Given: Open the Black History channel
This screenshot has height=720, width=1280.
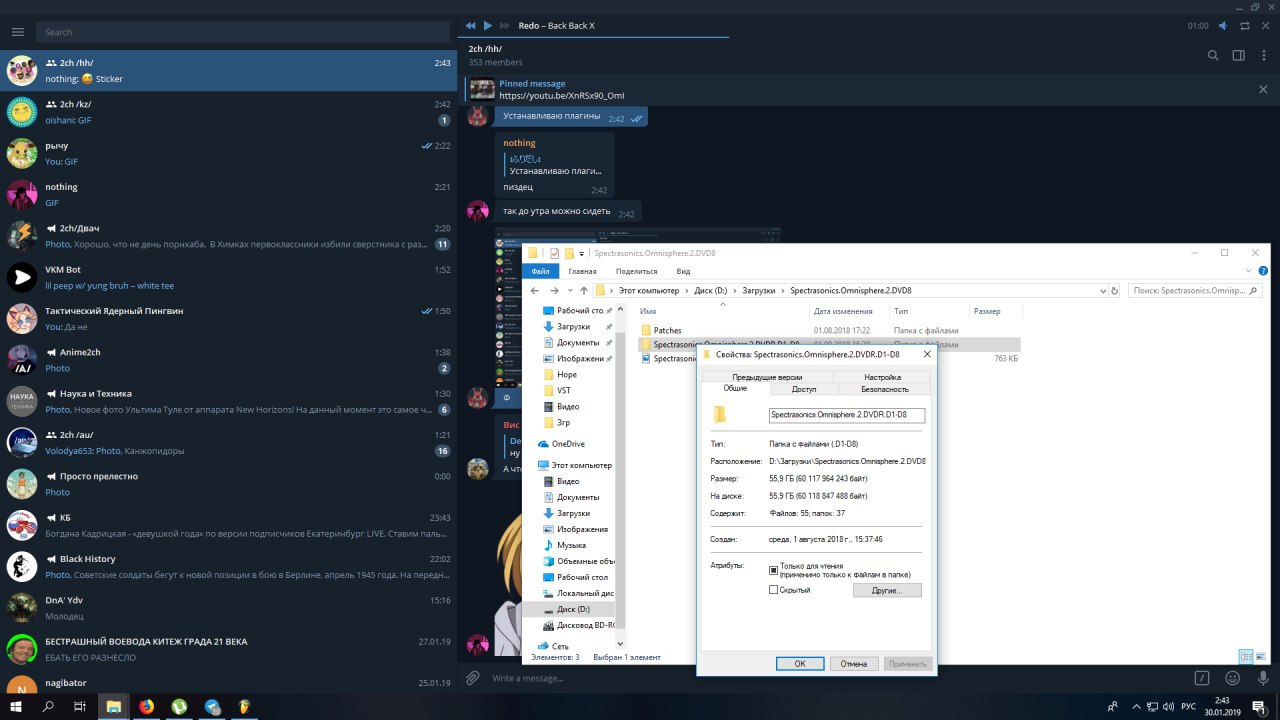Looking at the screenshot, I should tap(228, 566).
